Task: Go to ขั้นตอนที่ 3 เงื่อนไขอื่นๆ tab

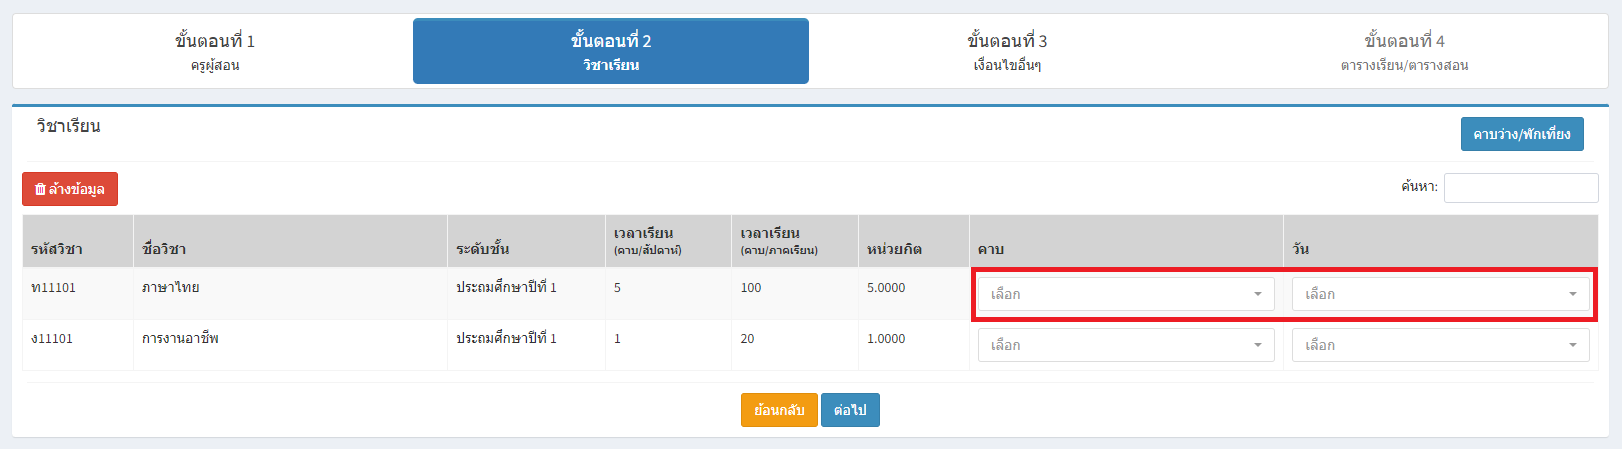Action: pyautogui.click(x=1007, y=51)
